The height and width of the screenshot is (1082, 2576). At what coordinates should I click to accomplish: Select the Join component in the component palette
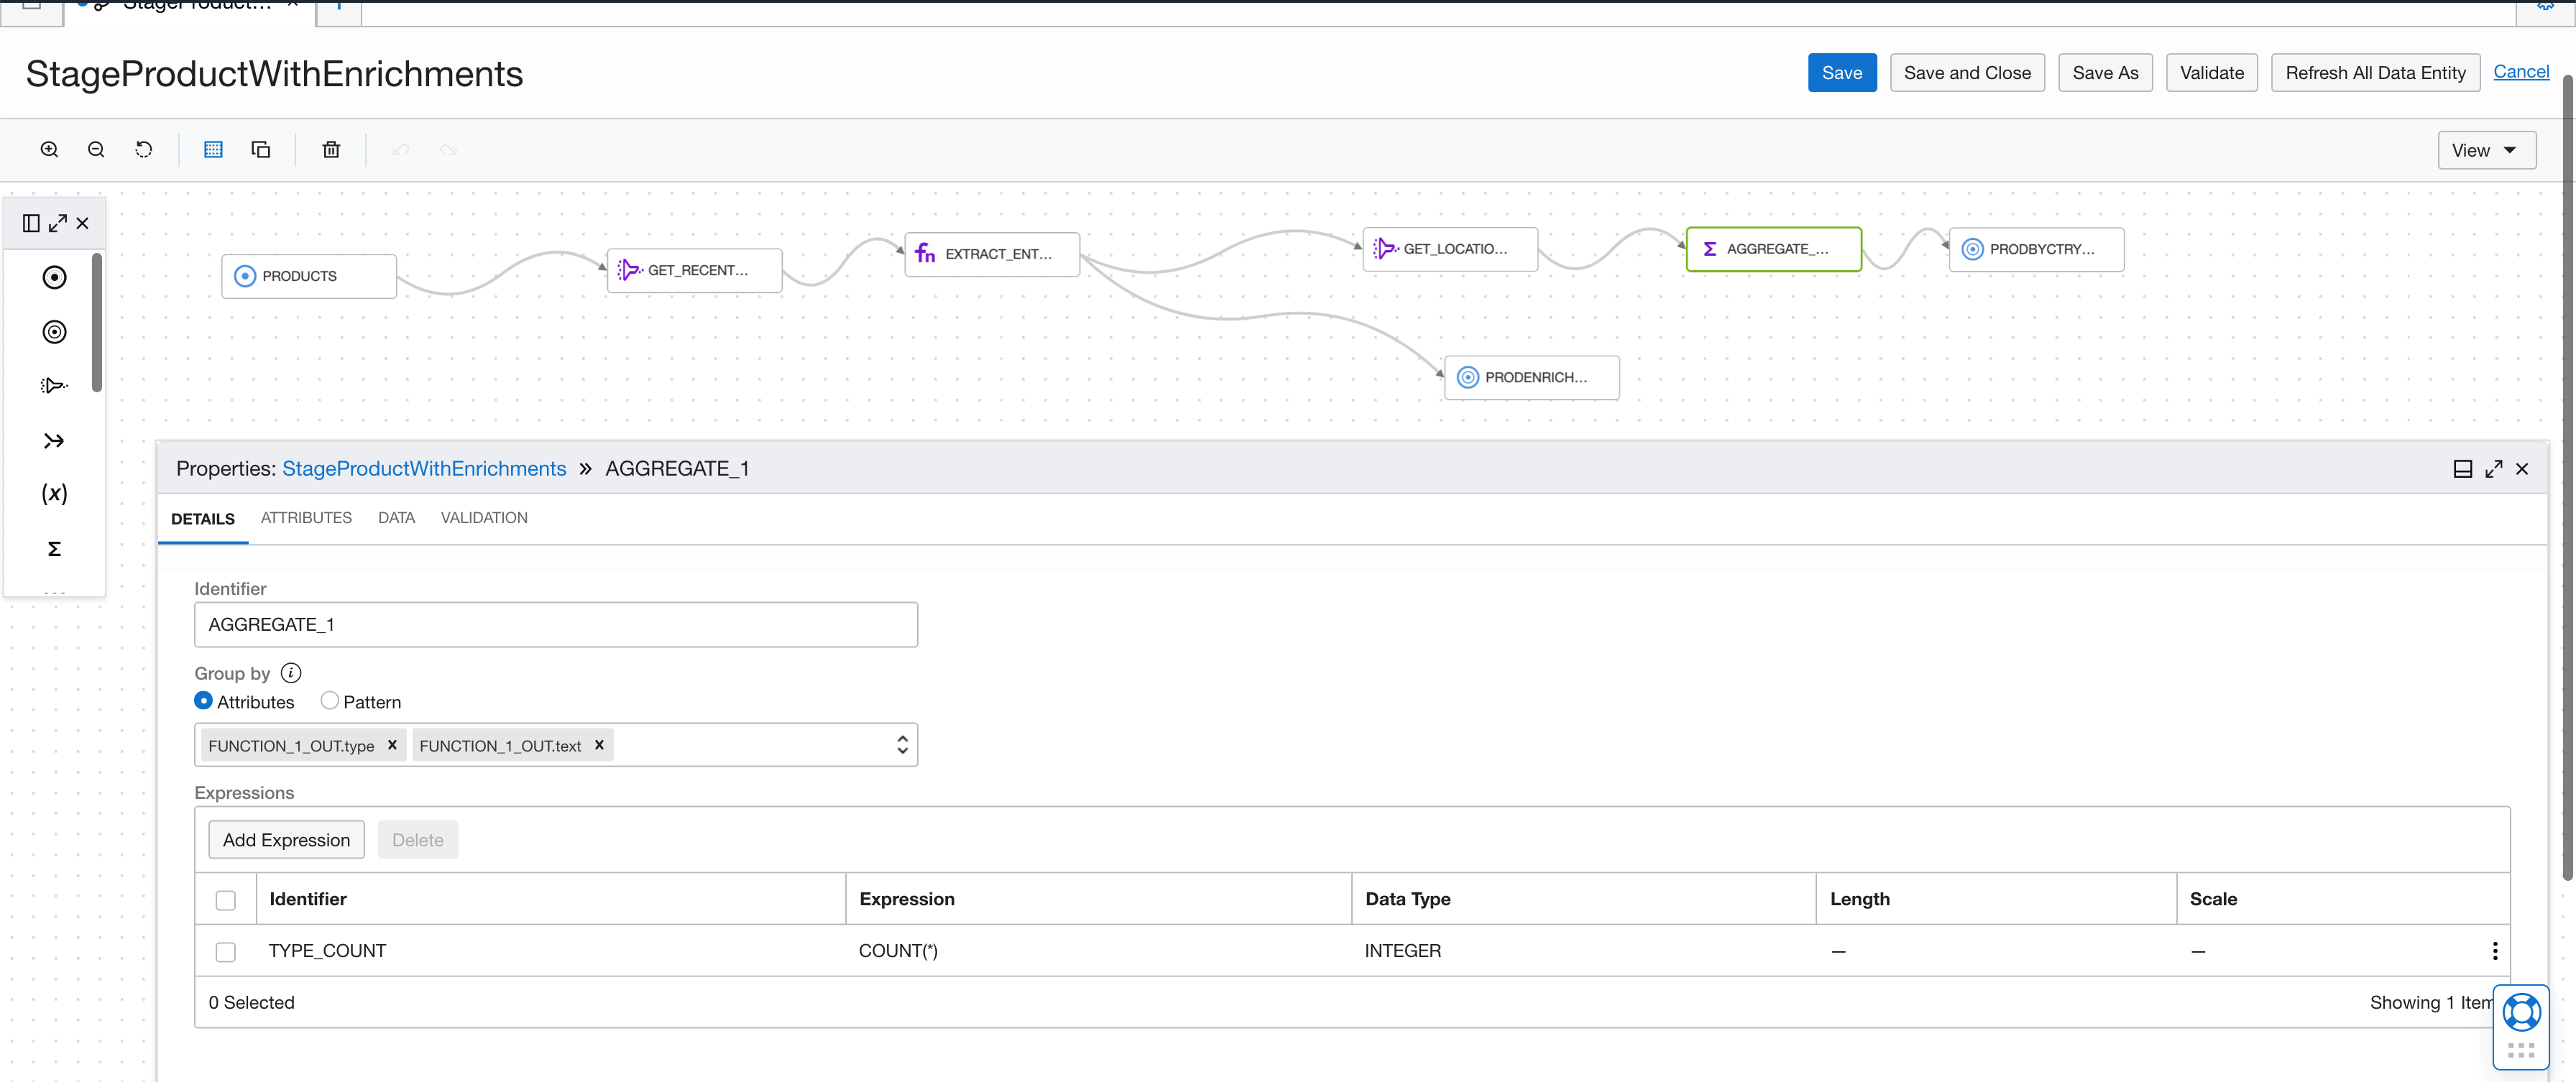click(54, 440)
